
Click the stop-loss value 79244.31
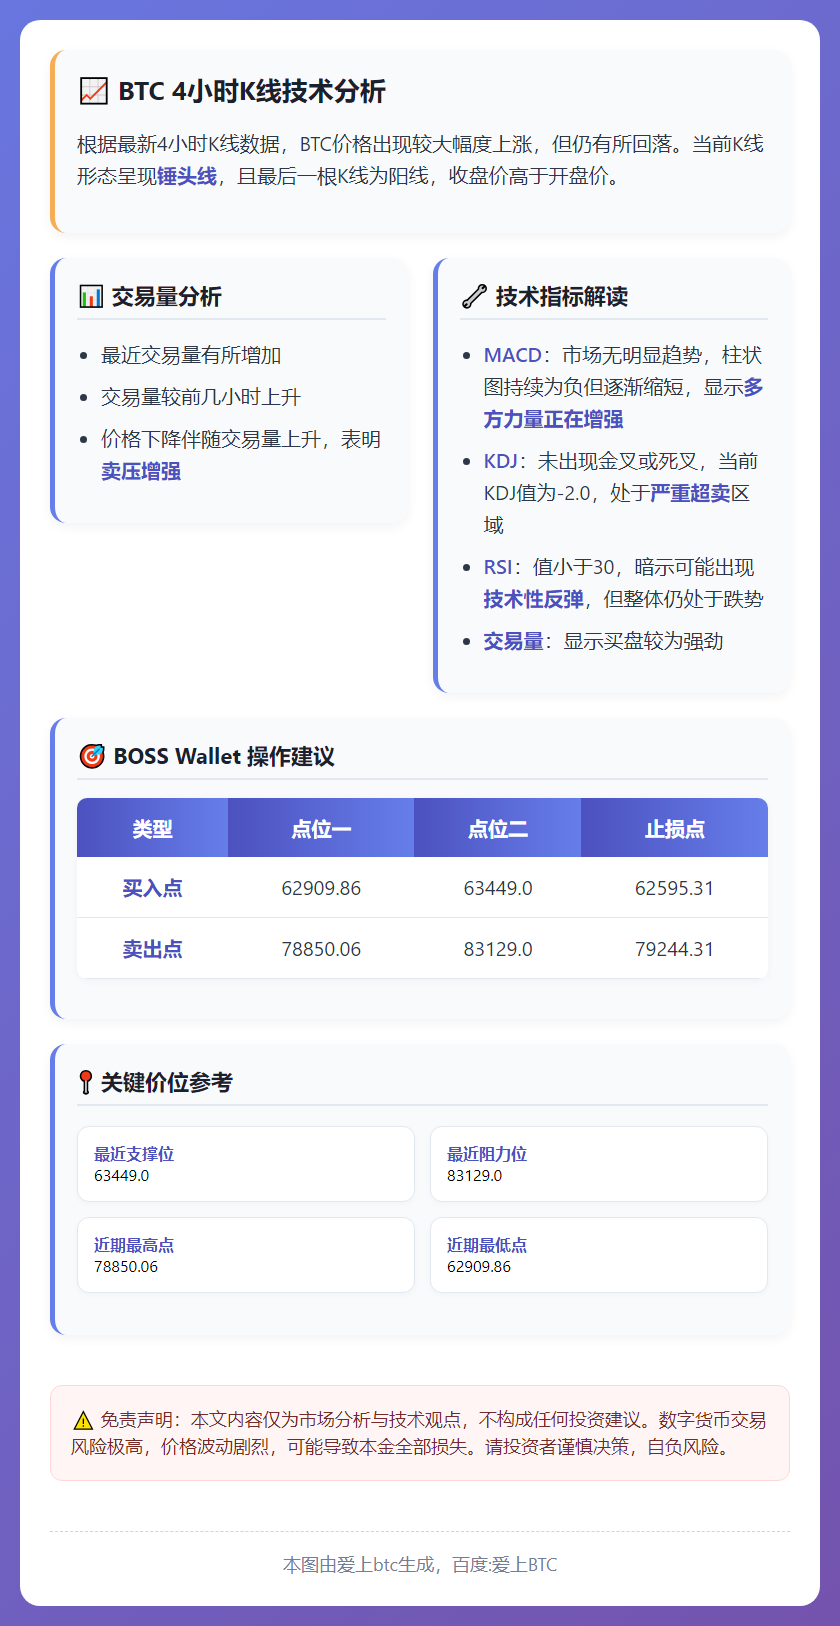coord(675,949)
